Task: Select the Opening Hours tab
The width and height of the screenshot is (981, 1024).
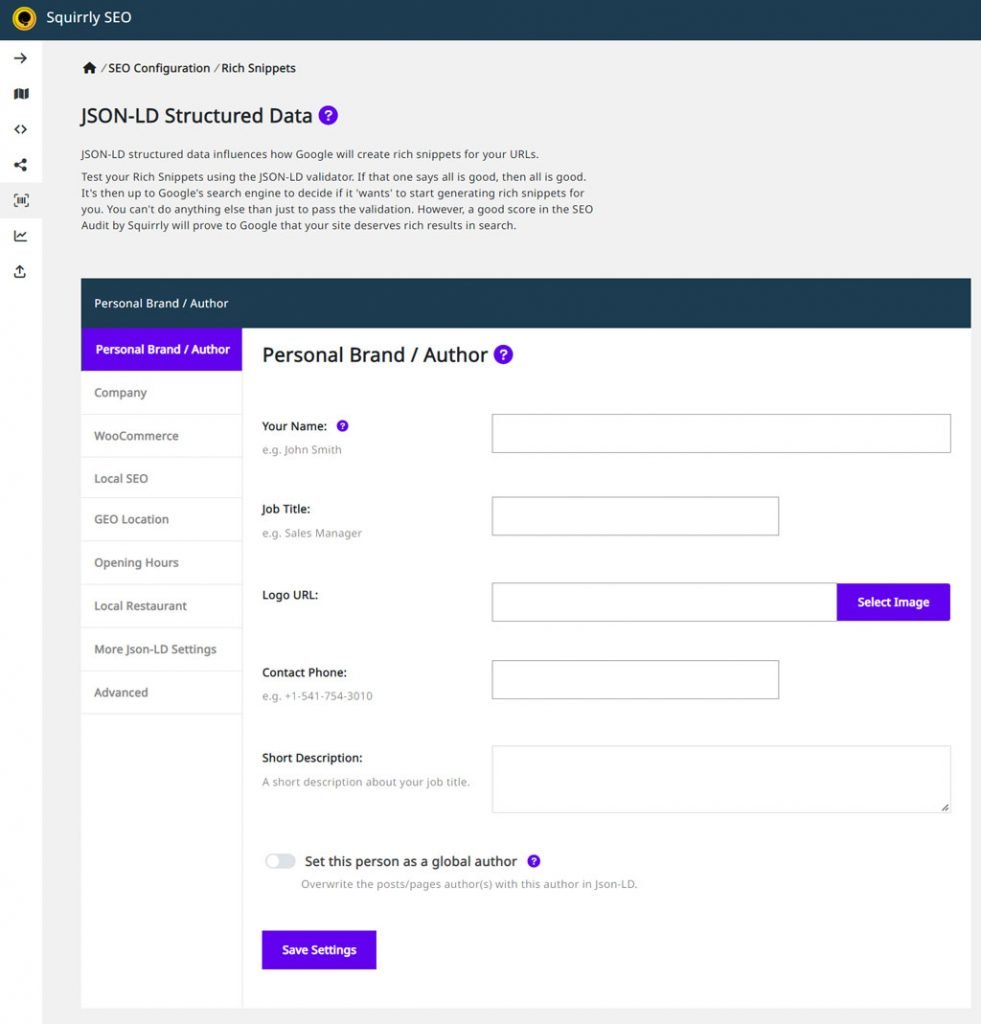Action: 161,562
